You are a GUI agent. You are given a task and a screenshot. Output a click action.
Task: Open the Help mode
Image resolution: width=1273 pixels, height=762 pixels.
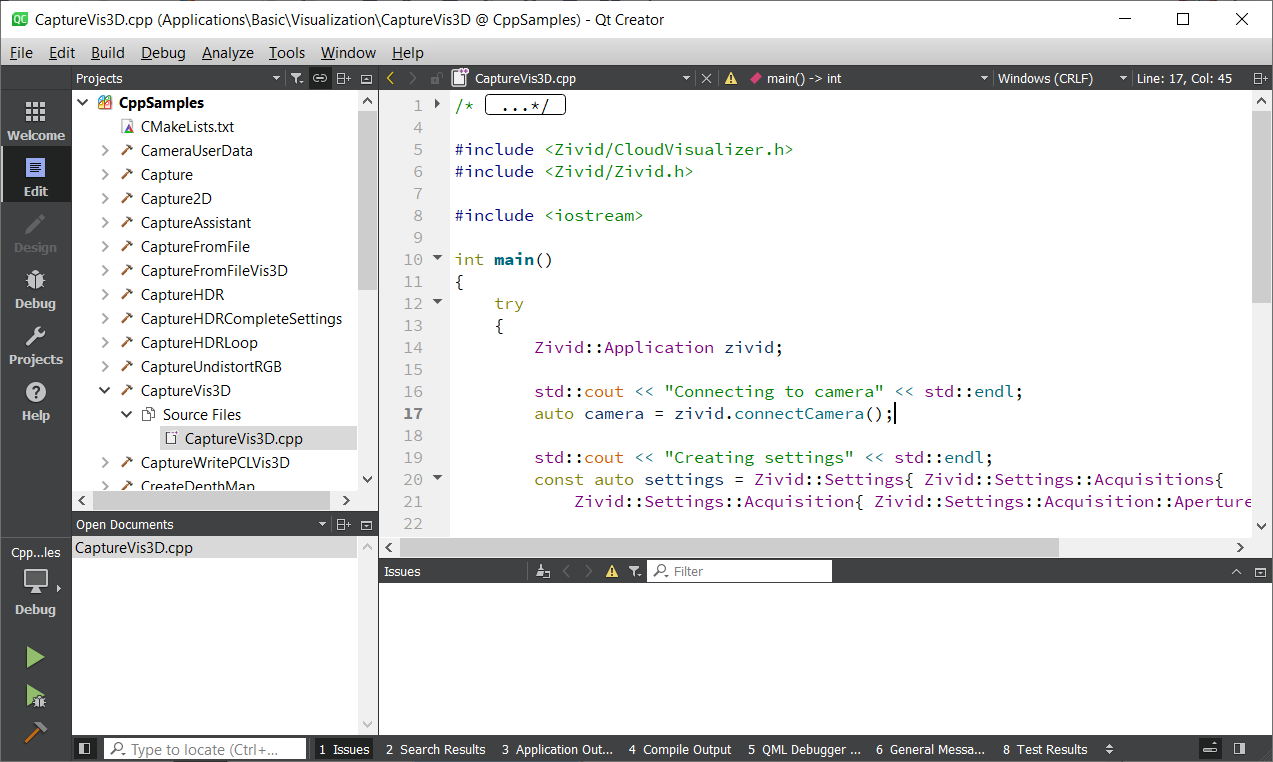tap(35, 400)
